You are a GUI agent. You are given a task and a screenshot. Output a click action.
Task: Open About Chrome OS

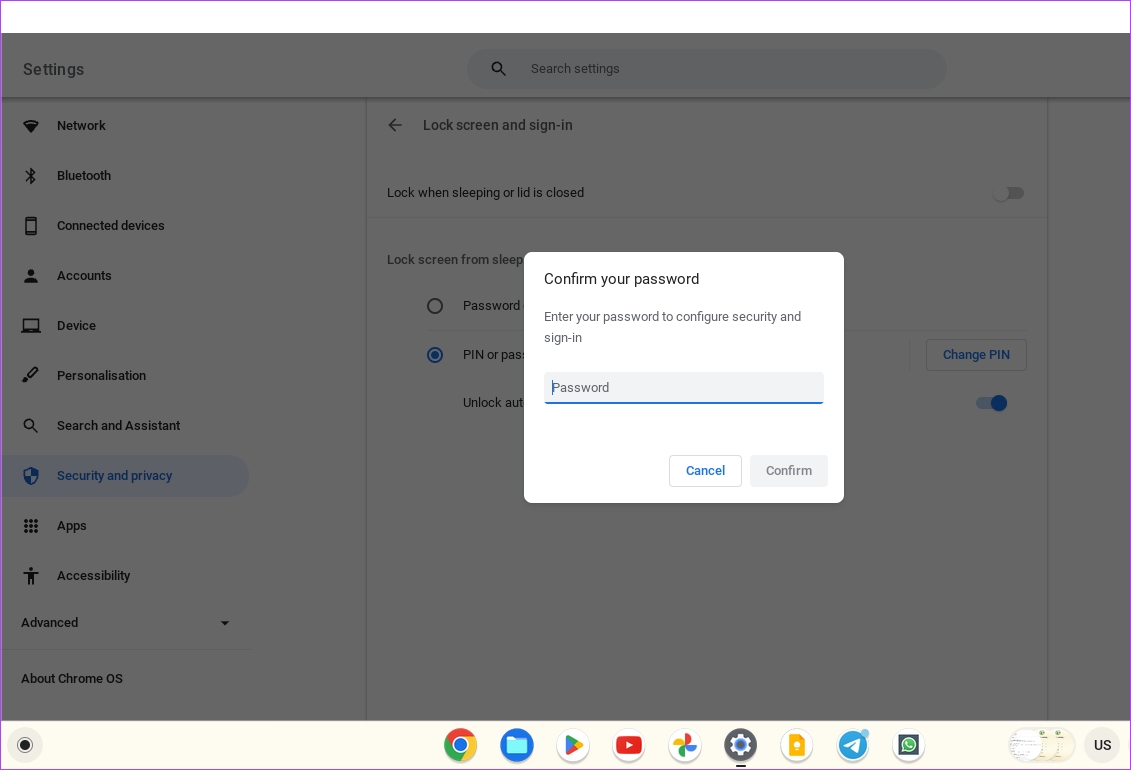coord(71,678)
